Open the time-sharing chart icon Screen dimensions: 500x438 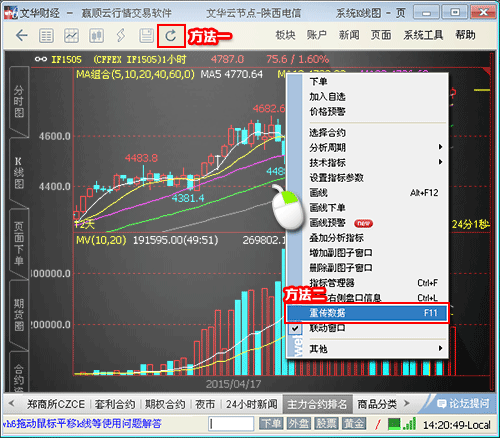point(71,36)
